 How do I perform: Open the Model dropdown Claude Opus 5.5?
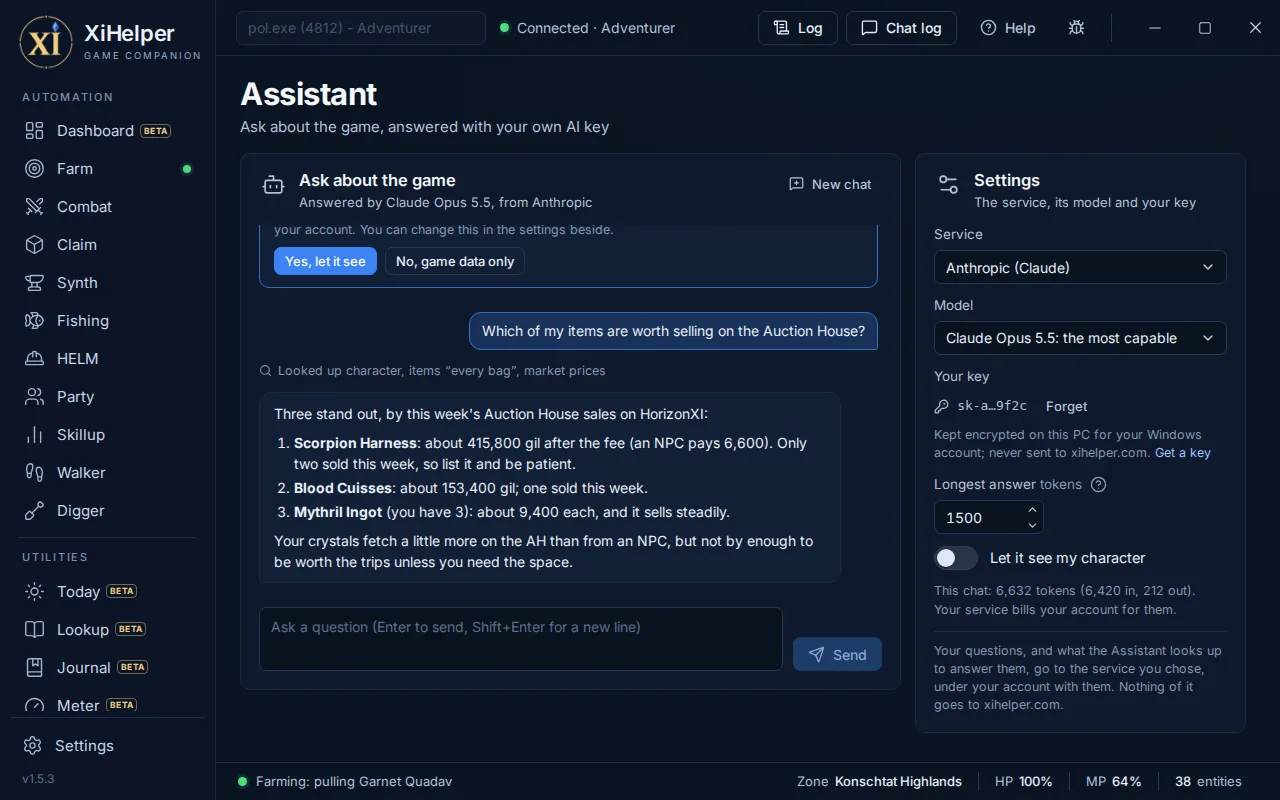pyautogui.click(x=1080, y=338)
